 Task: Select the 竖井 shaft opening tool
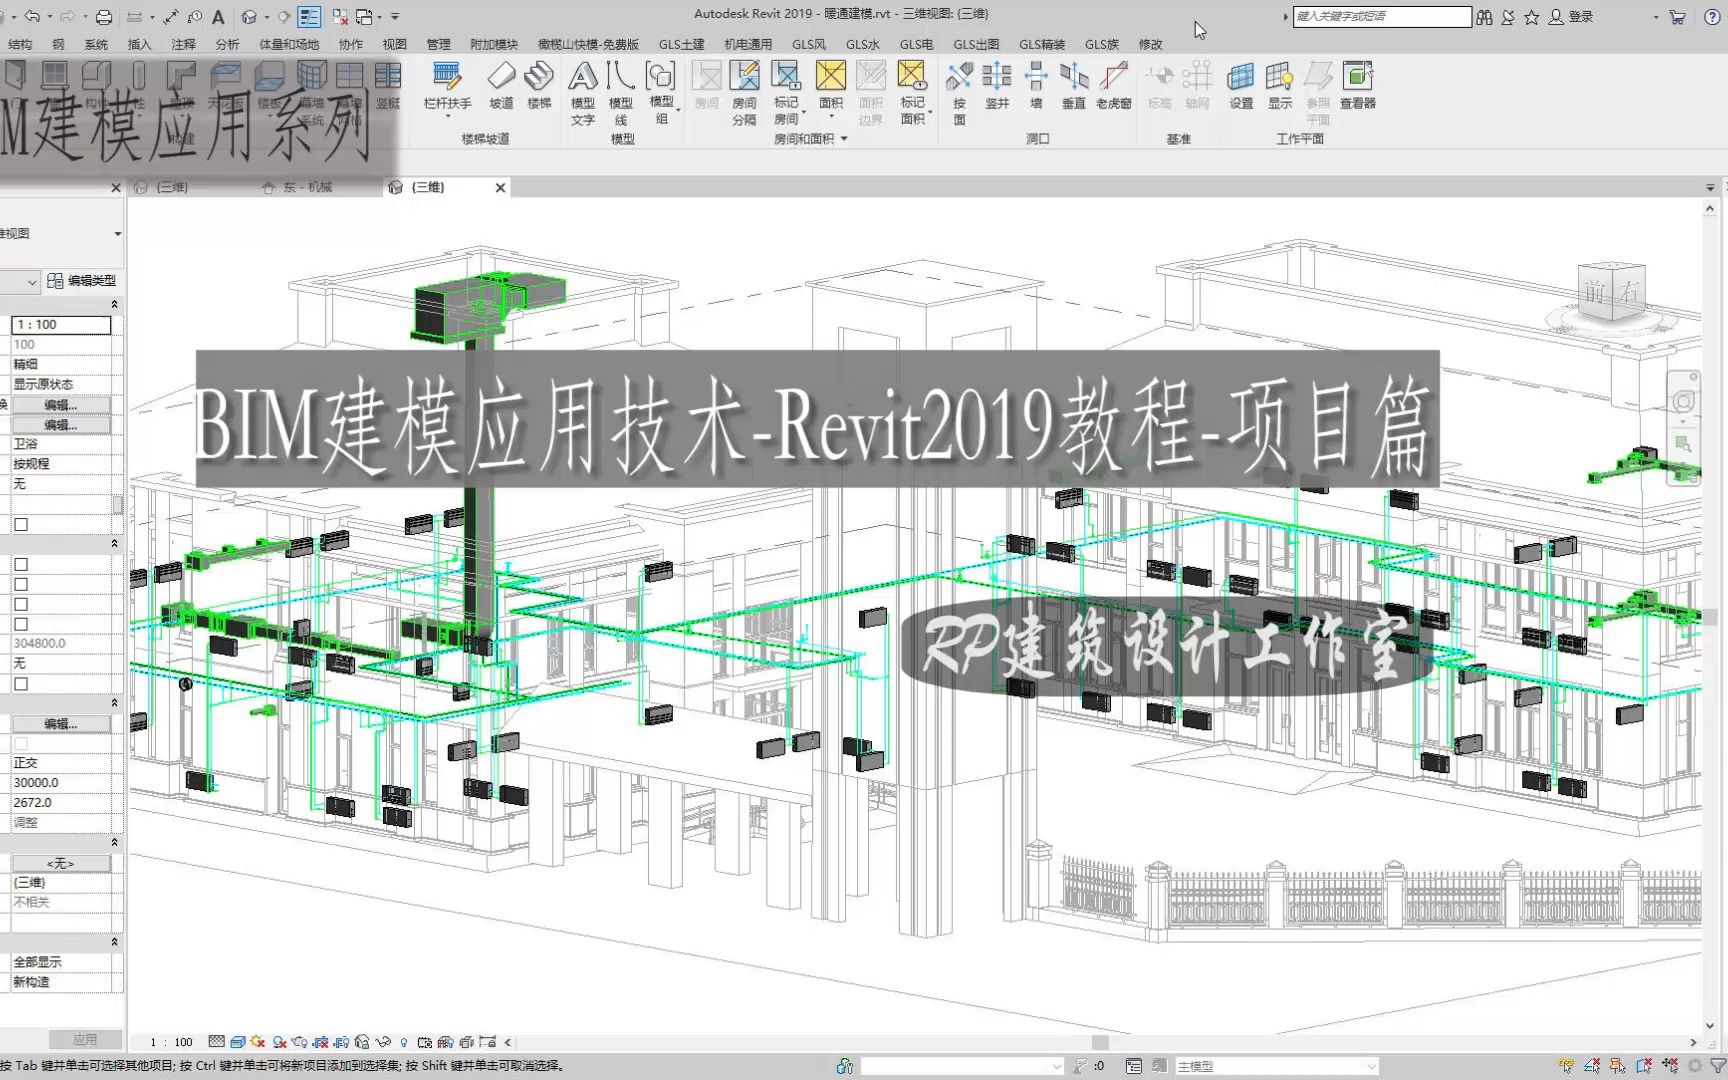(997, 84)
